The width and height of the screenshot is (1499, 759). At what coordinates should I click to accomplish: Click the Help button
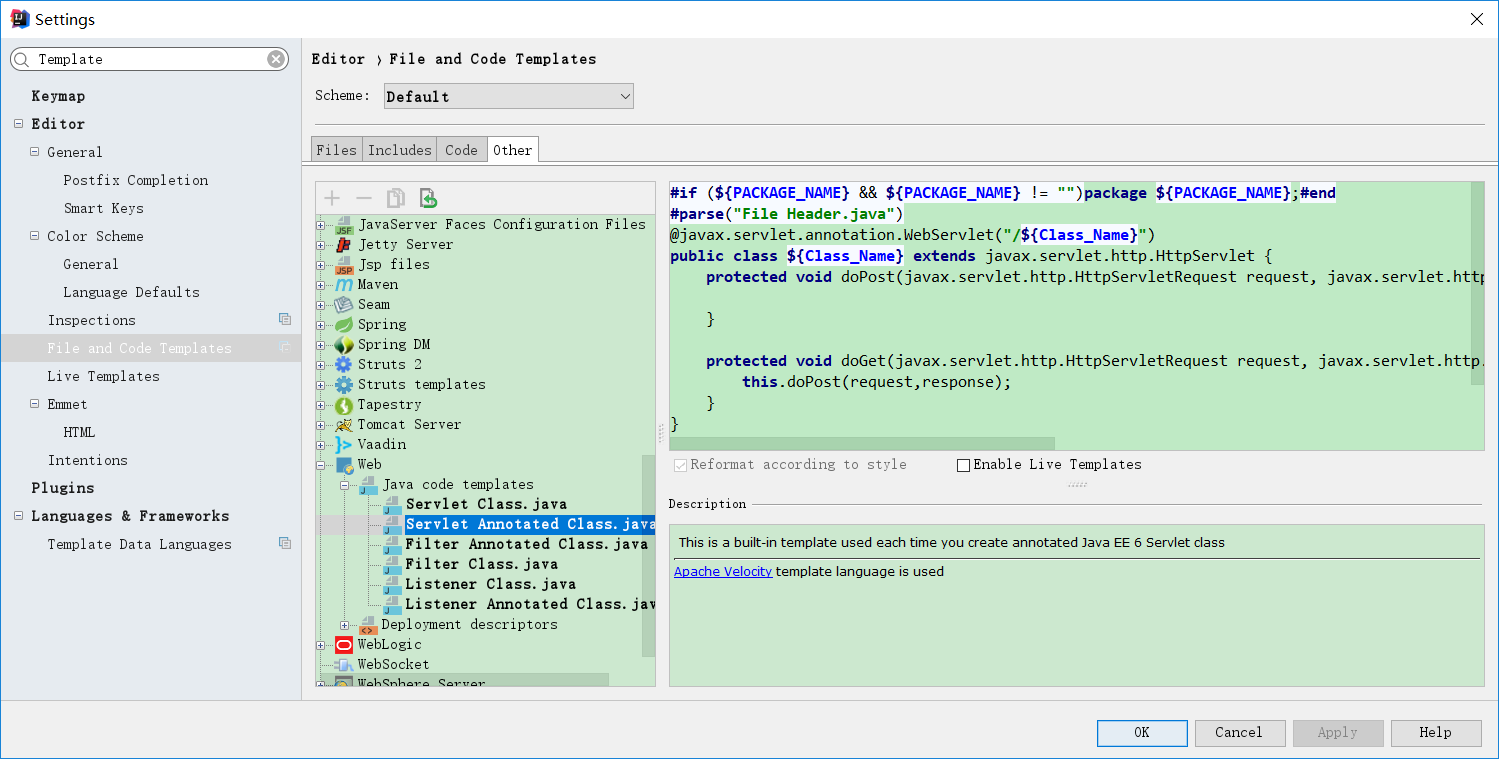tap(1436, 733)
